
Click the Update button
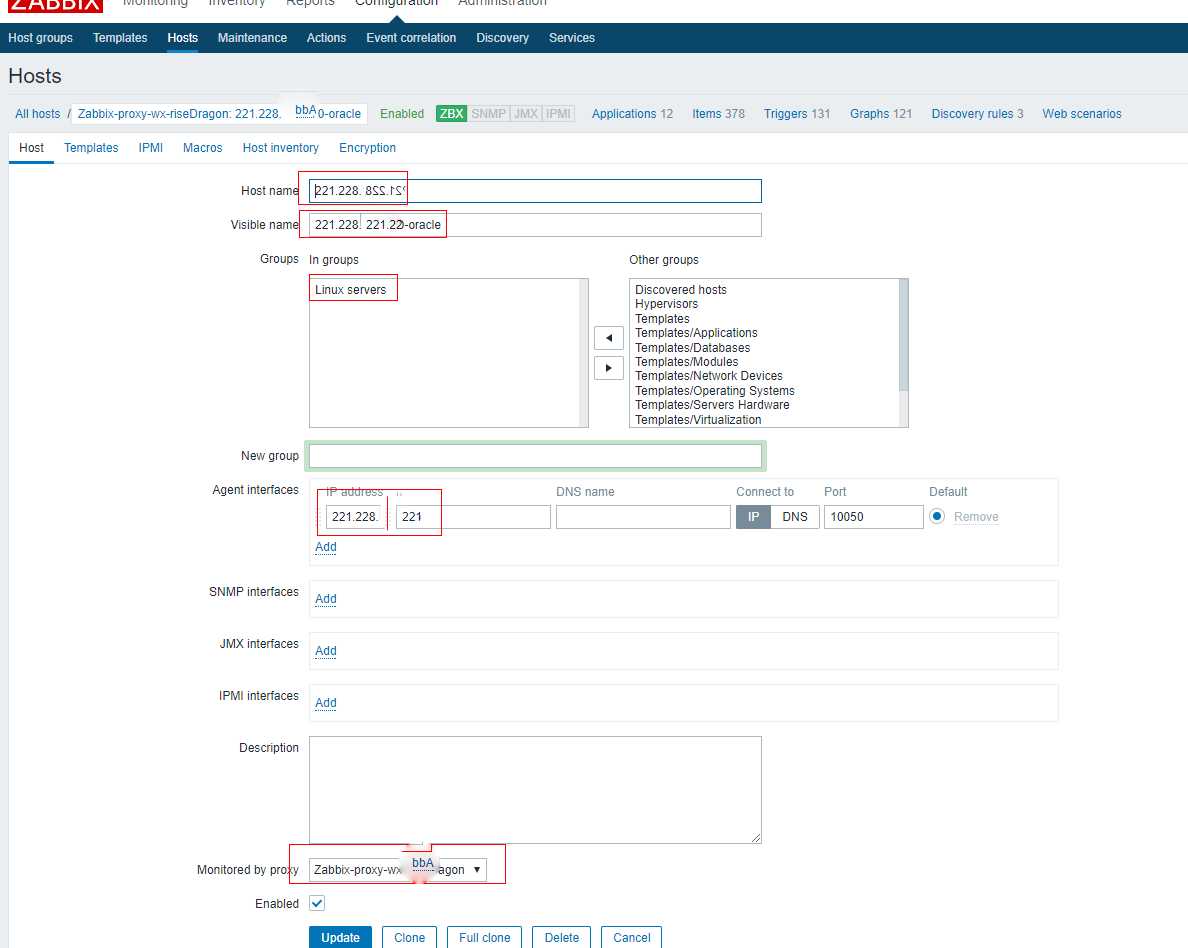[340, 937]
